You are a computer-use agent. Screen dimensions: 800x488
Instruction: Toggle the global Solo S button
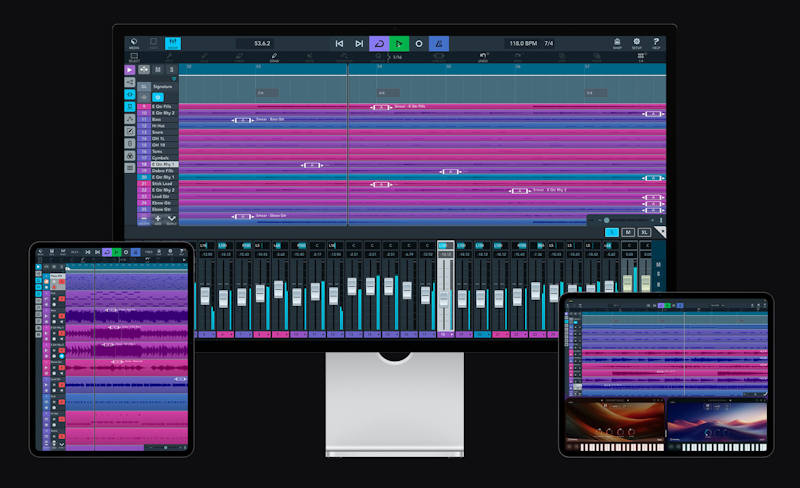tap(173, 70)
